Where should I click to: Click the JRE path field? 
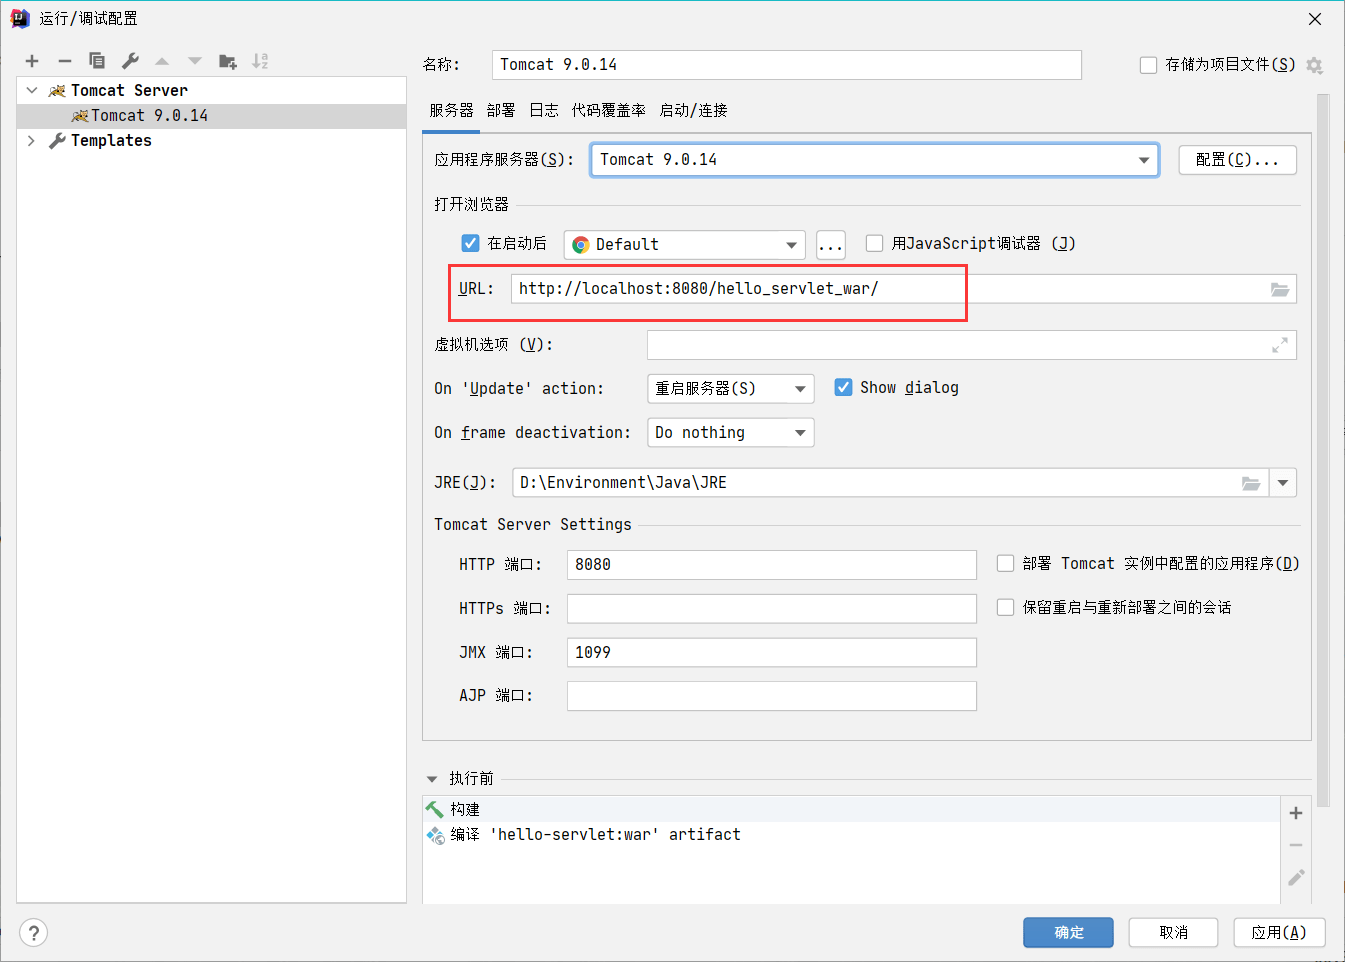[x=890, y=483]
